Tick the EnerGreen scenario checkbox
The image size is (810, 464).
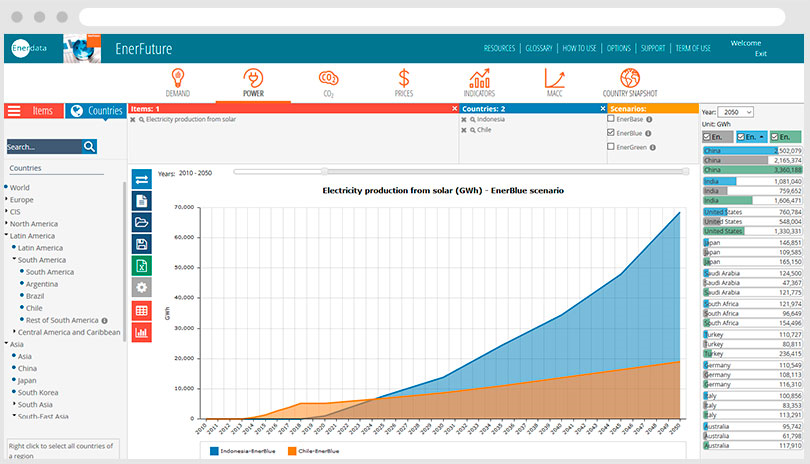(611, 147)
